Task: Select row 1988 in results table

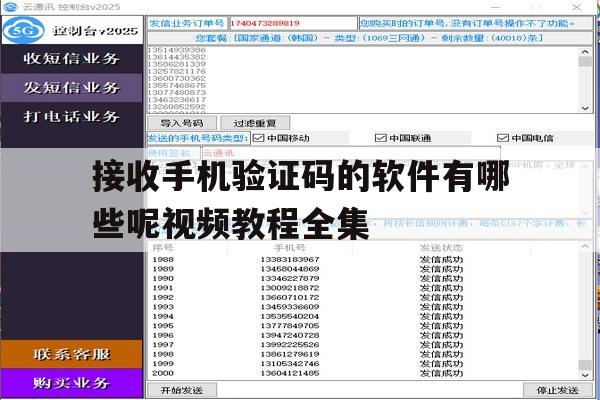Action: [x=364, y=260]
